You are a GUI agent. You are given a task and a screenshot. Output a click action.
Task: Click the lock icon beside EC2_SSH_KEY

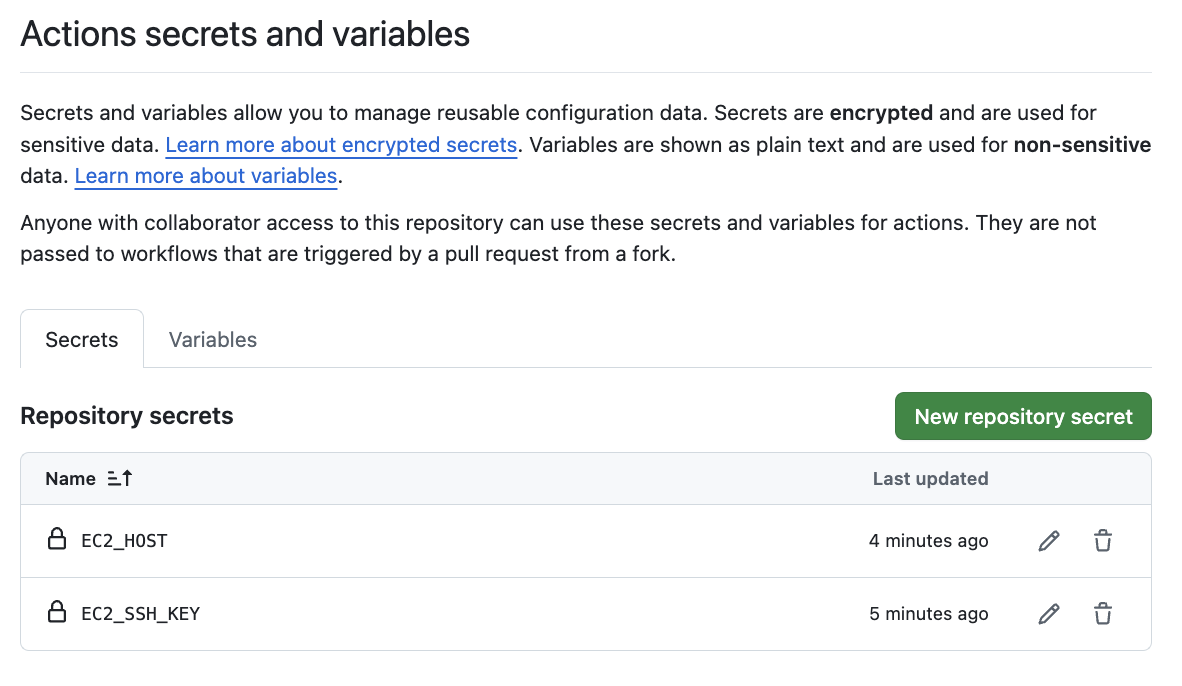coord(58,613)
